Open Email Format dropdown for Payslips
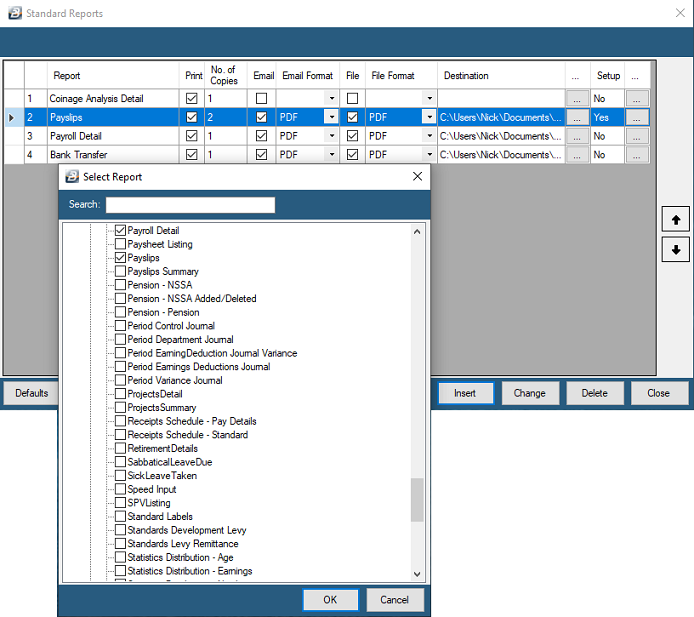This screenshot has width=694, height=617. point(332,117)
